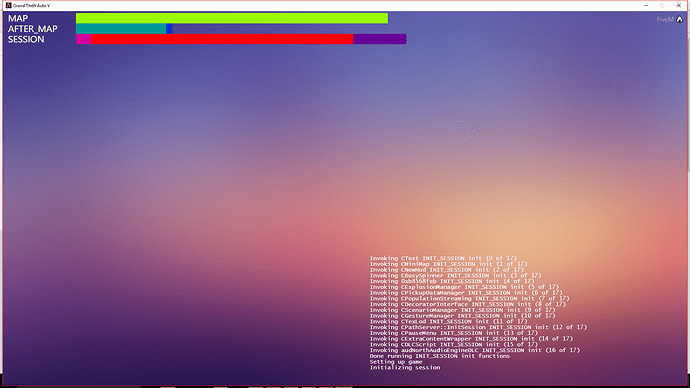Click the purple SESSION bar segment
This screenshot has height=388, width=690.
[x=380, y=39]
